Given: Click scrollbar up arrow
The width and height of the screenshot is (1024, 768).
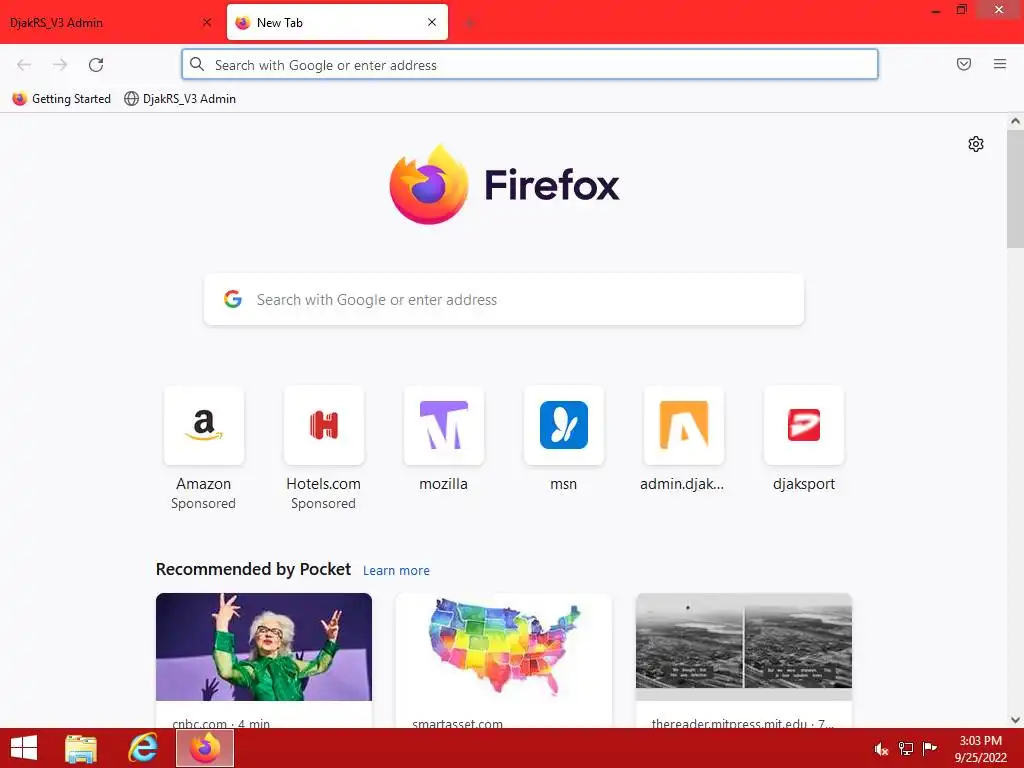Looking at the screenshot, I should (1015, 121).
